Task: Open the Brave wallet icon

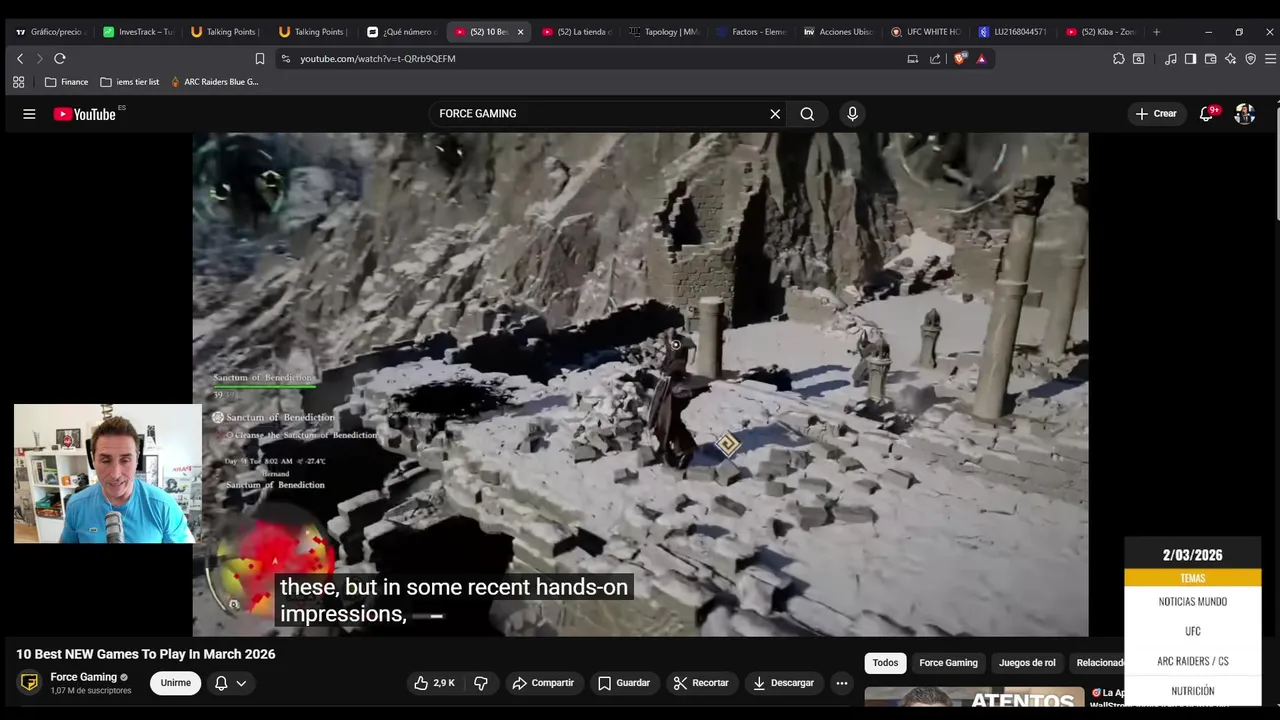Action: (1210, 59)
